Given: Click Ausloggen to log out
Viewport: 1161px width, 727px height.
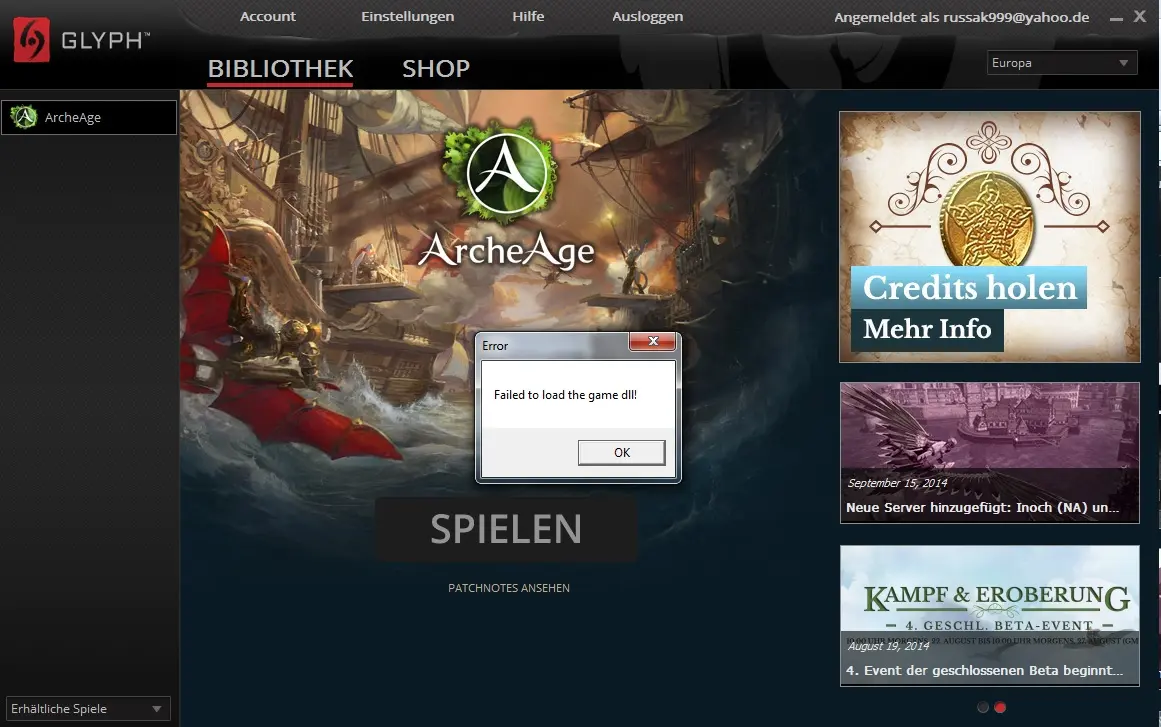Looking at the screenshot, I should pos(647,16).
